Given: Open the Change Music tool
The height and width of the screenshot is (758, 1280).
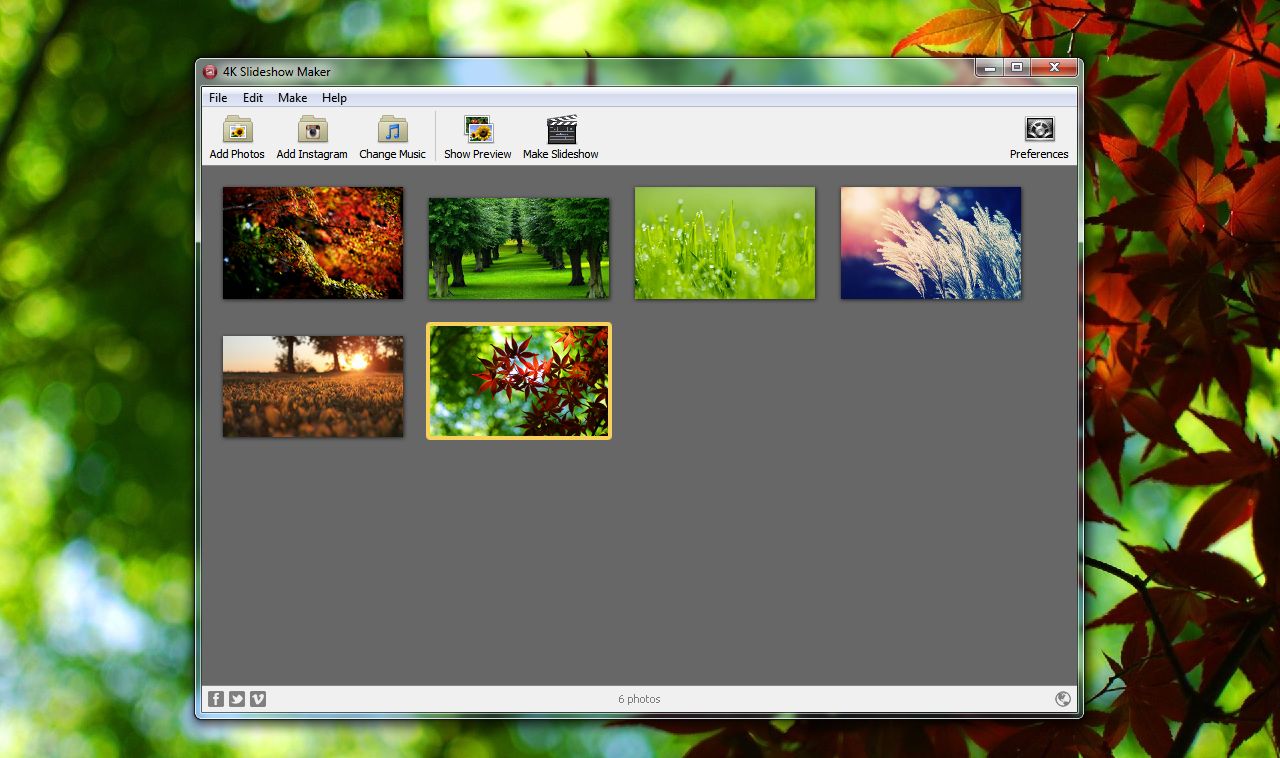Looking at the screenshot, I should click(x=391, y=136).
